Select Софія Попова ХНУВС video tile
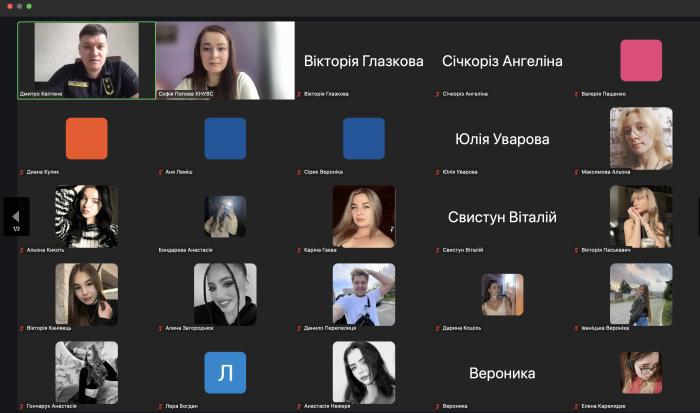This screenshot has height=413, width=700. click(225, 60)
